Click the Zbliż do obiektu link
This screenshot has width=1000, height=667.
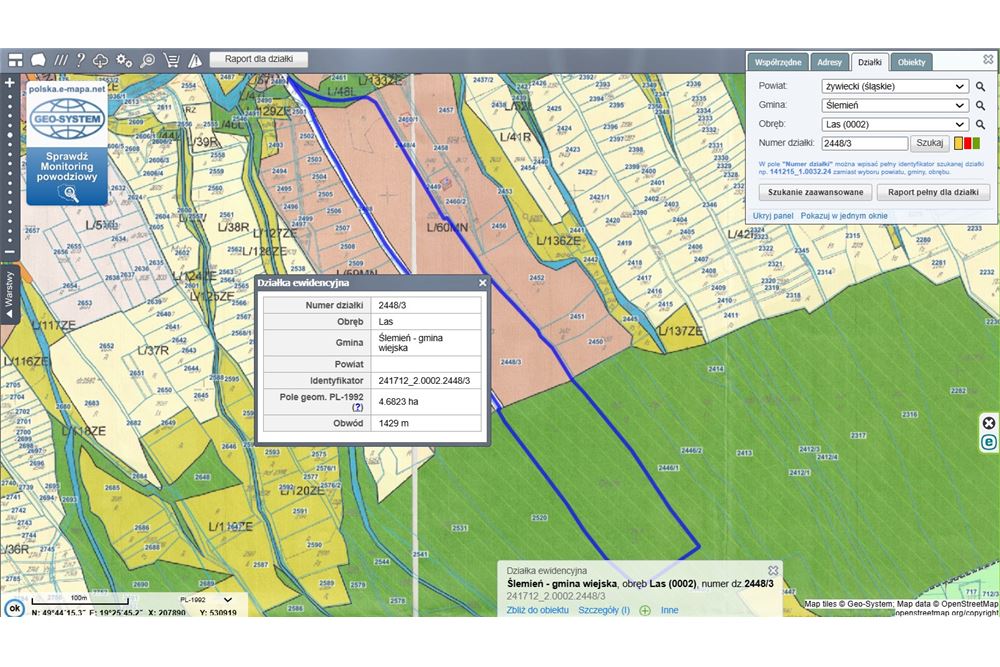pyautogui.click(x=538, y=610)
